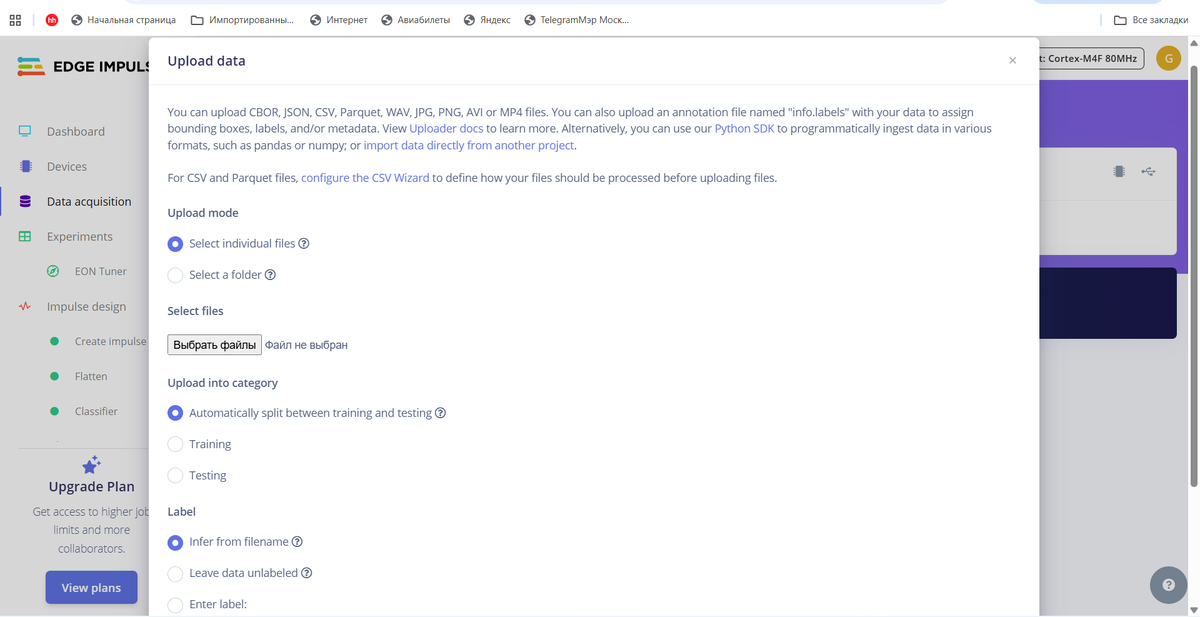
Task: Open Create impulse step
Action: (111, 341)
